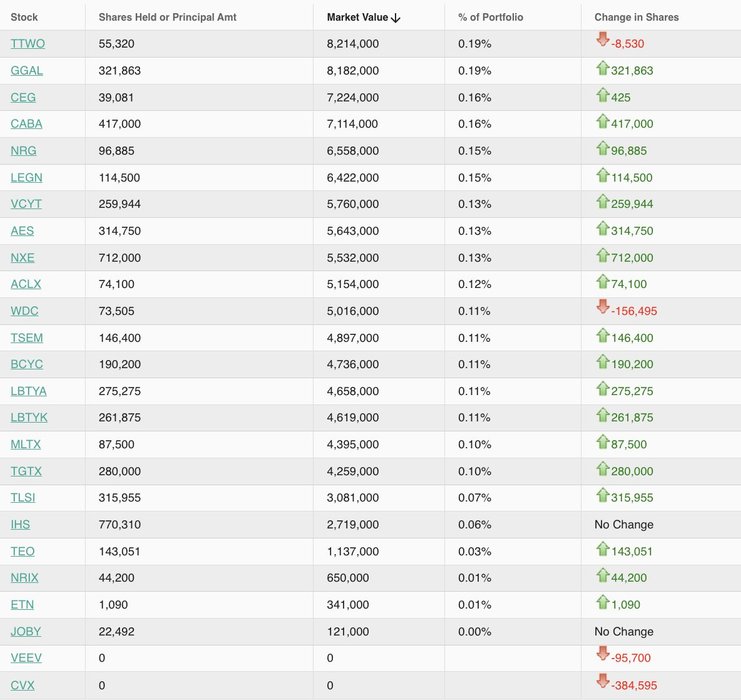Open the TEO stock link
Screen dimensions: 741x700
(23, 552)
